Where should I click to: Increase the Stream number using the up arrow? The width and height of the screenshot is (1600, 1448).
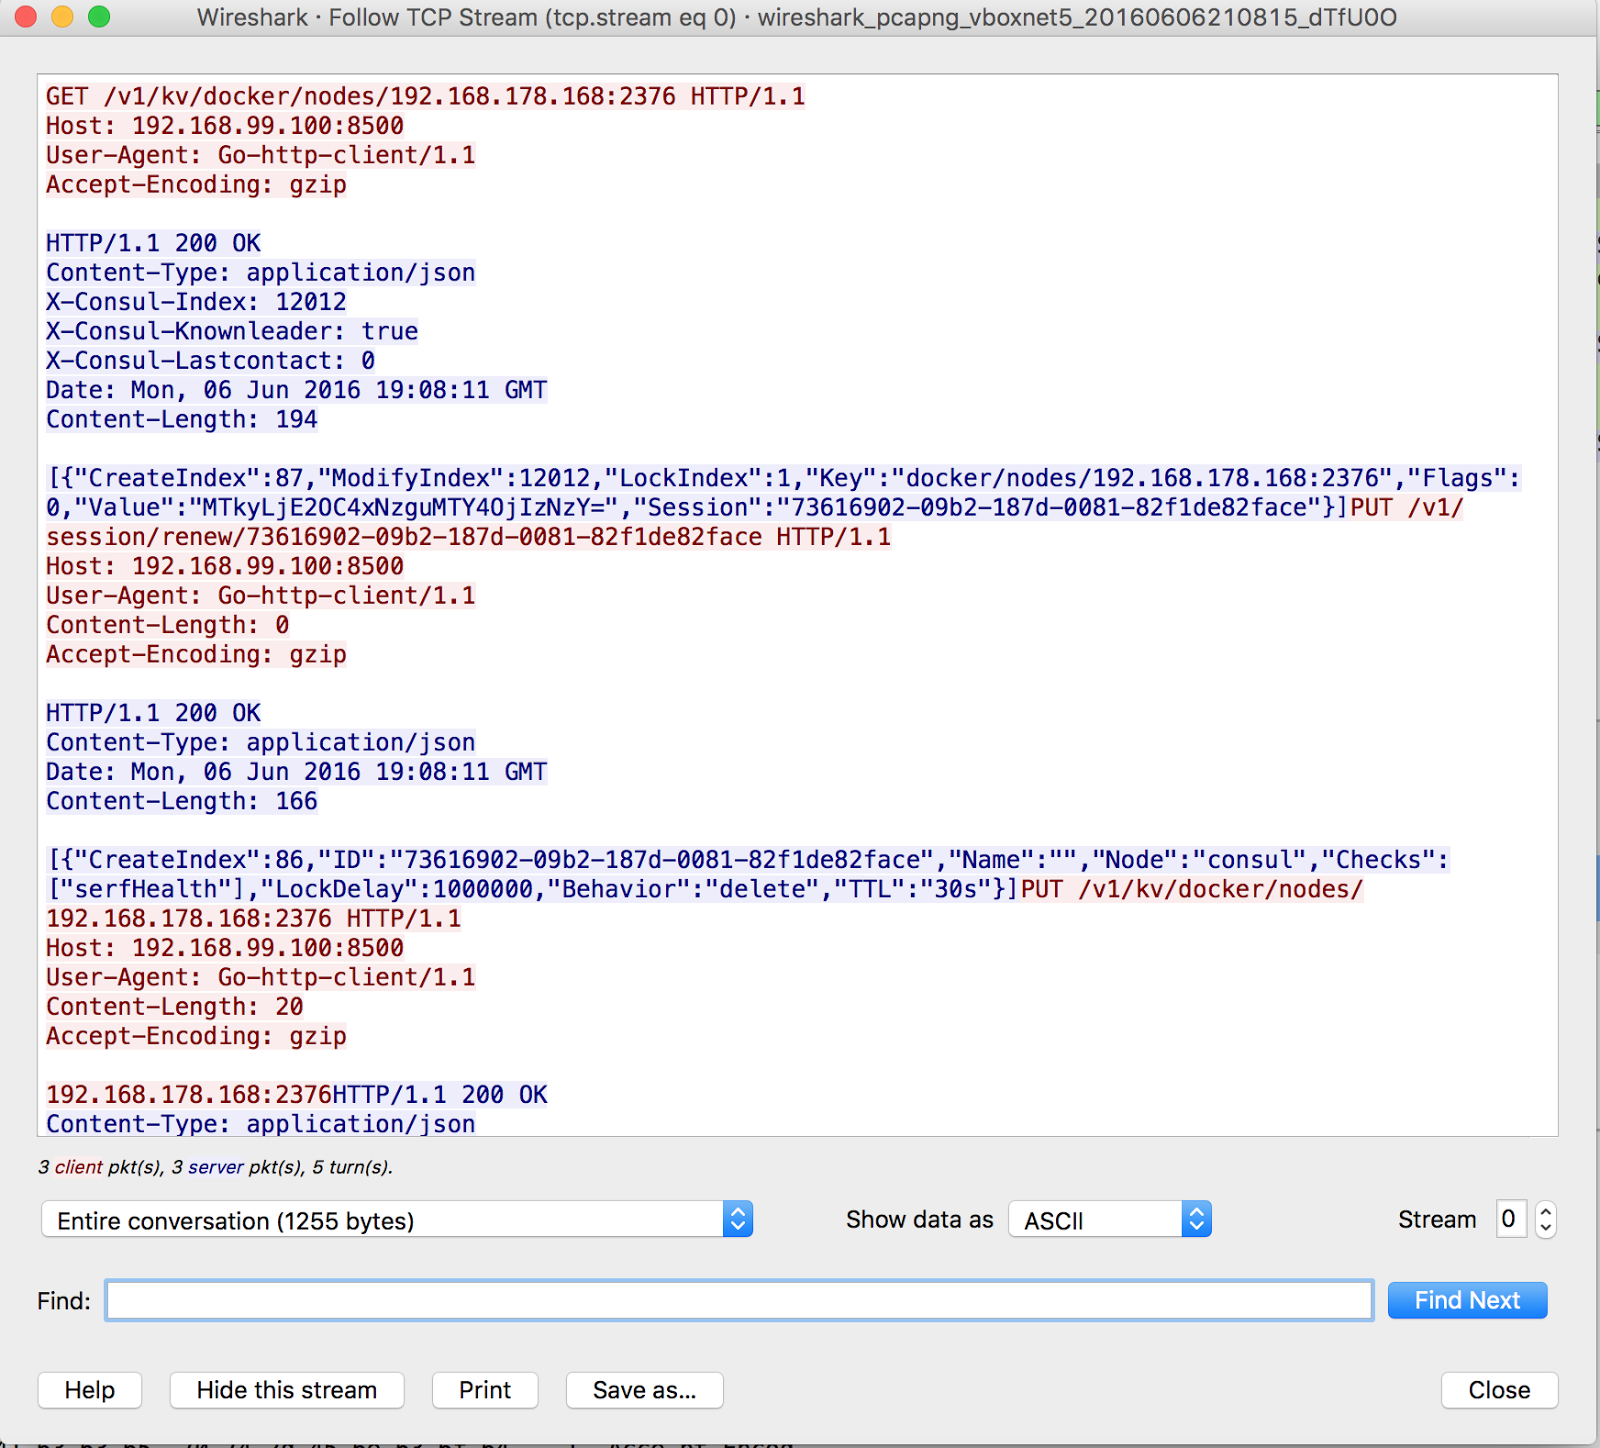point(1544,1210)
